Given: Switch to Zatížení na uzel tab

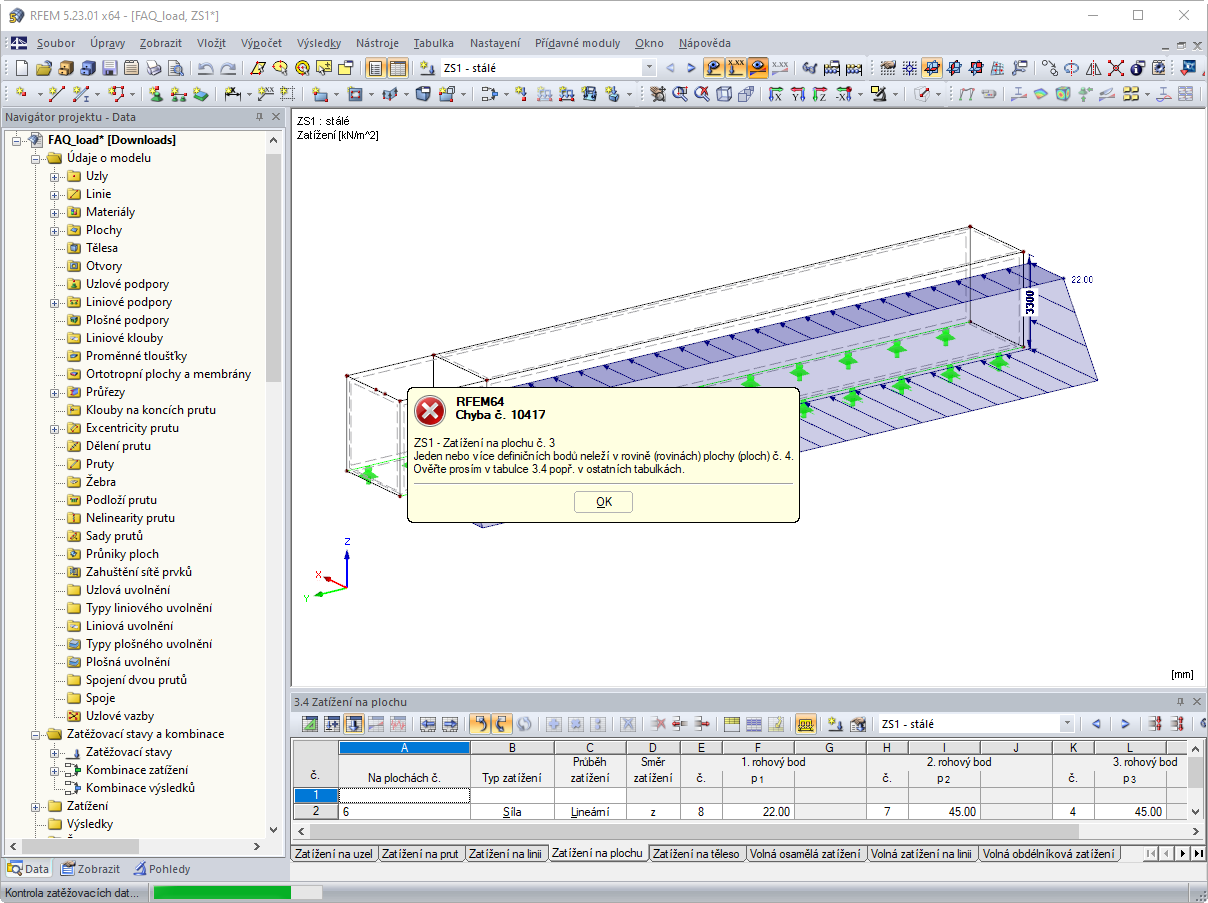Looking at the screenshot, I should coord(334,853).
